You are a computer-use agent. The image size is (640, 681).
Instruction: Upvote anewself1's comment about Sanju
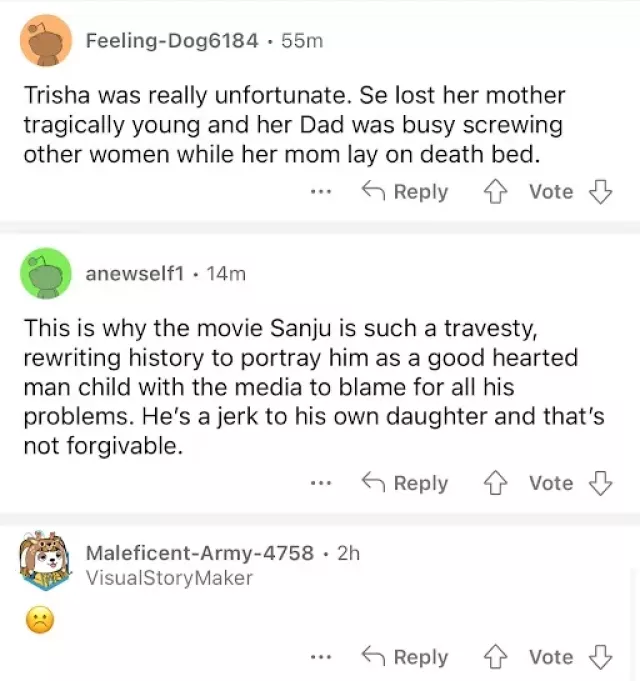coord(495,483)
